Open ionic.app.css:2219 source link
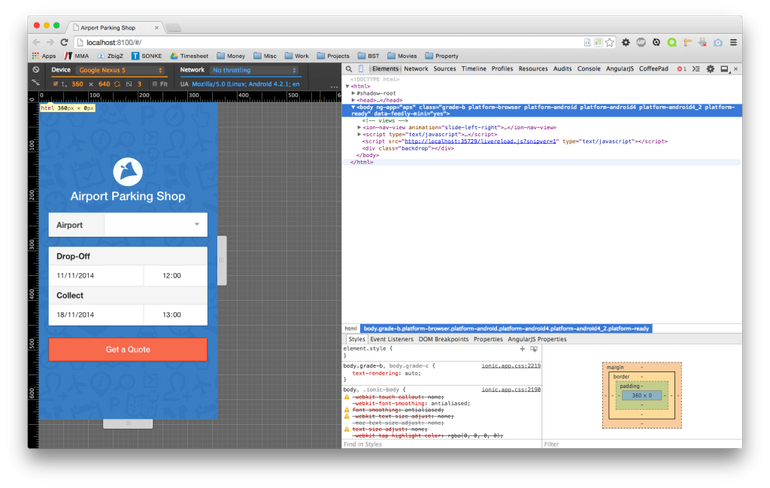Viewport: 770px width, 488px height. pyautogui.click(x=511, y=366)
